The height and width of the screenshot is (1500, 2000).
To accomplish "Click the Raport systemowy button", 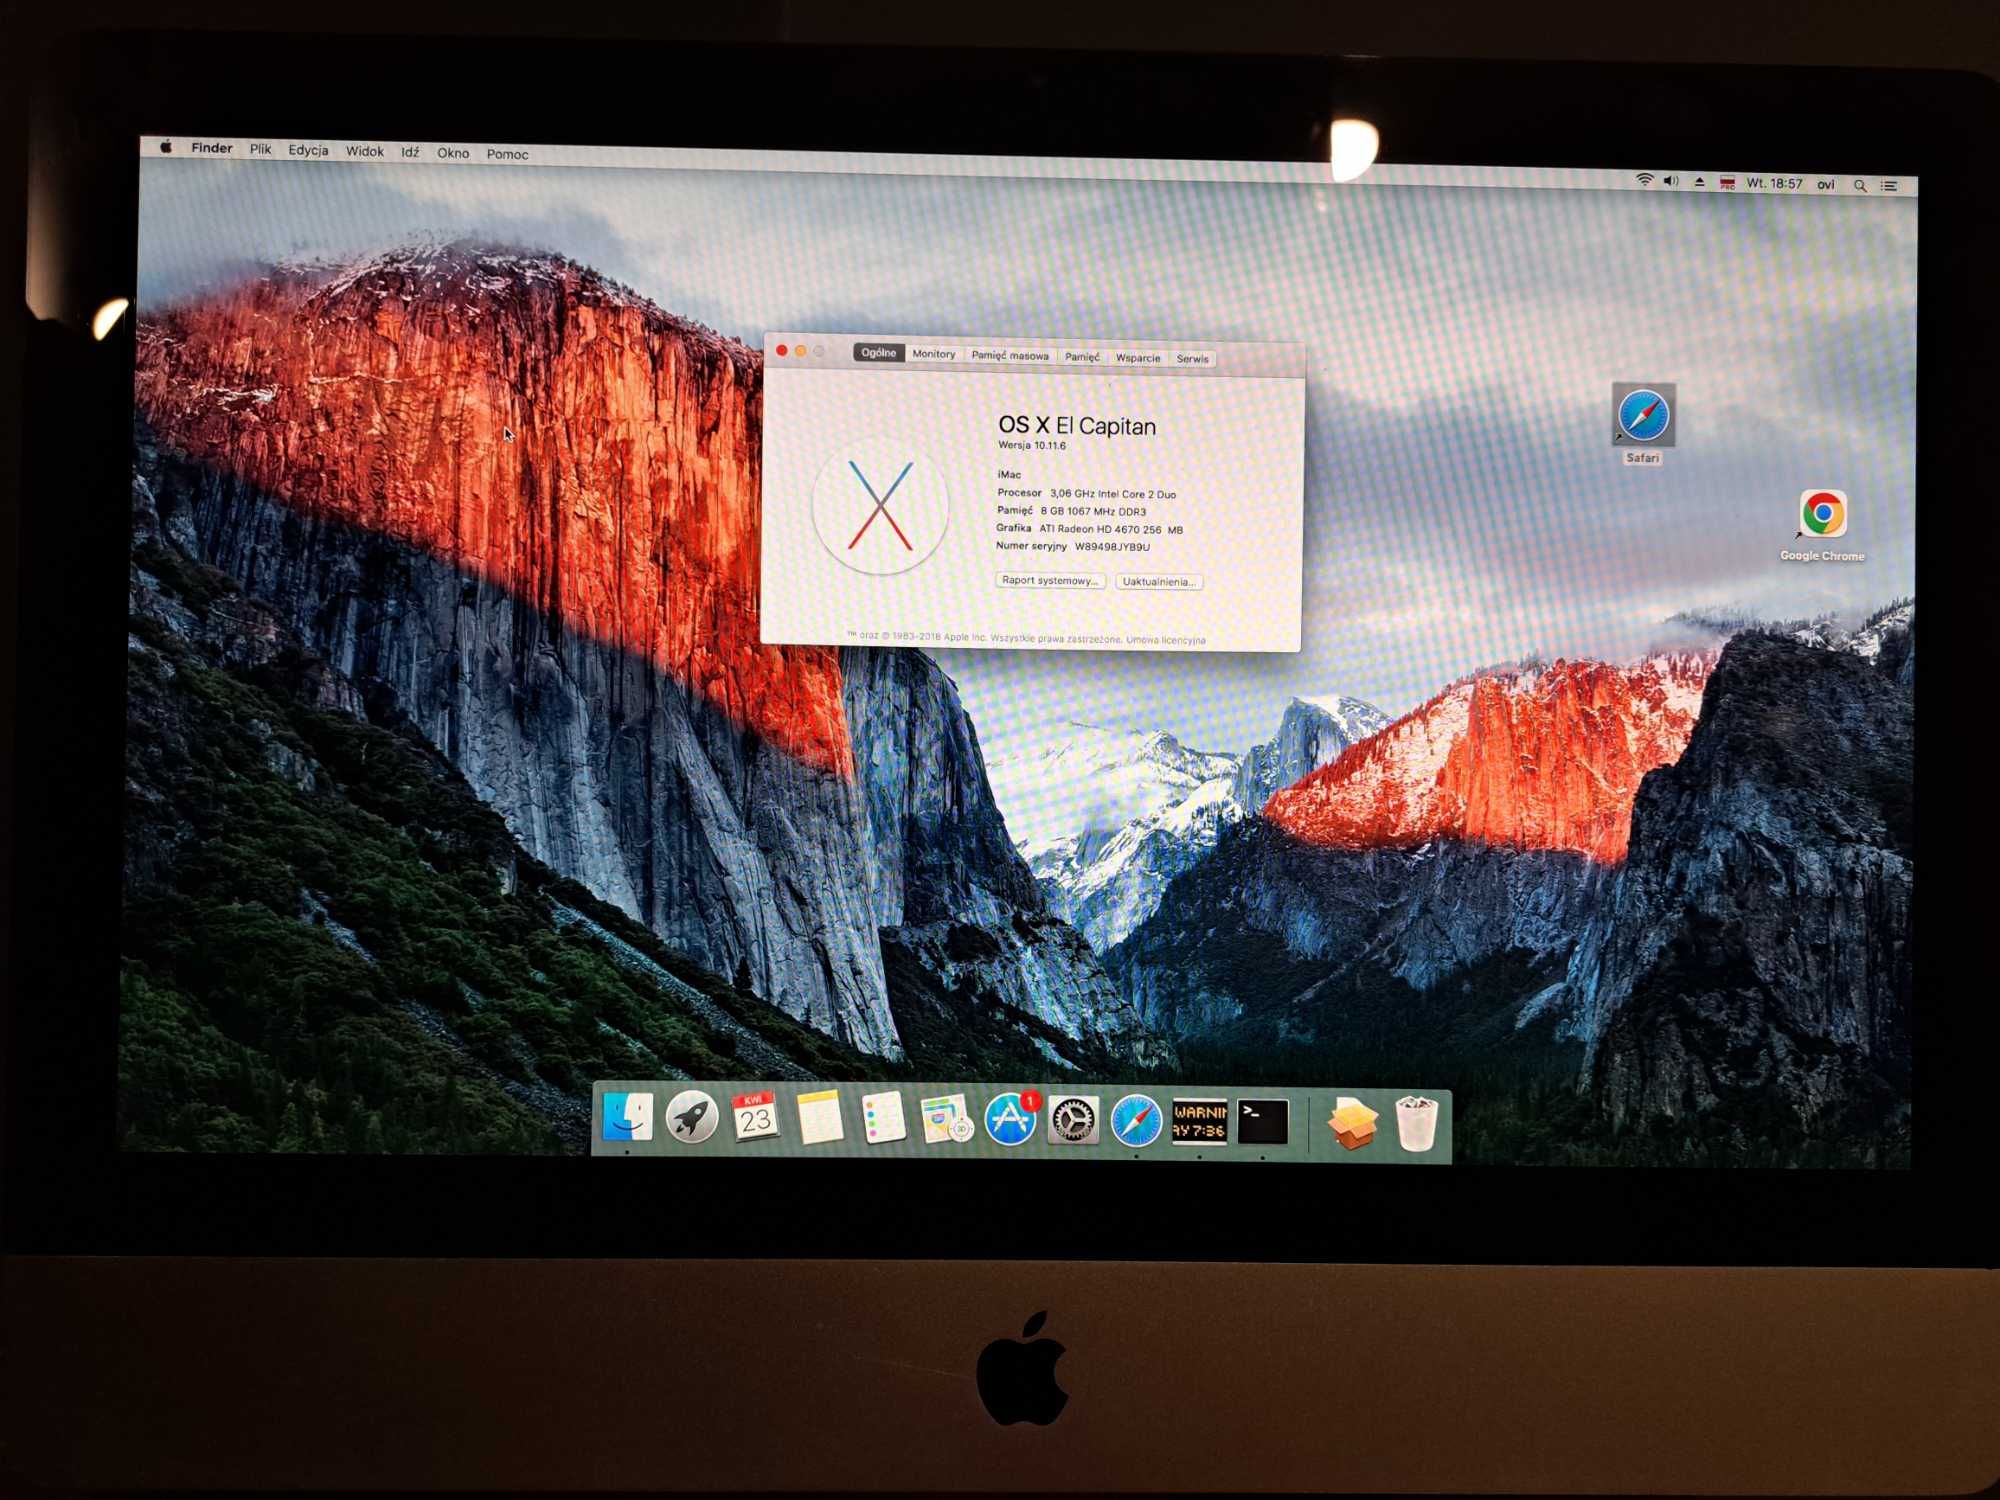I will pyautogui.click(x=1050, y=580).
